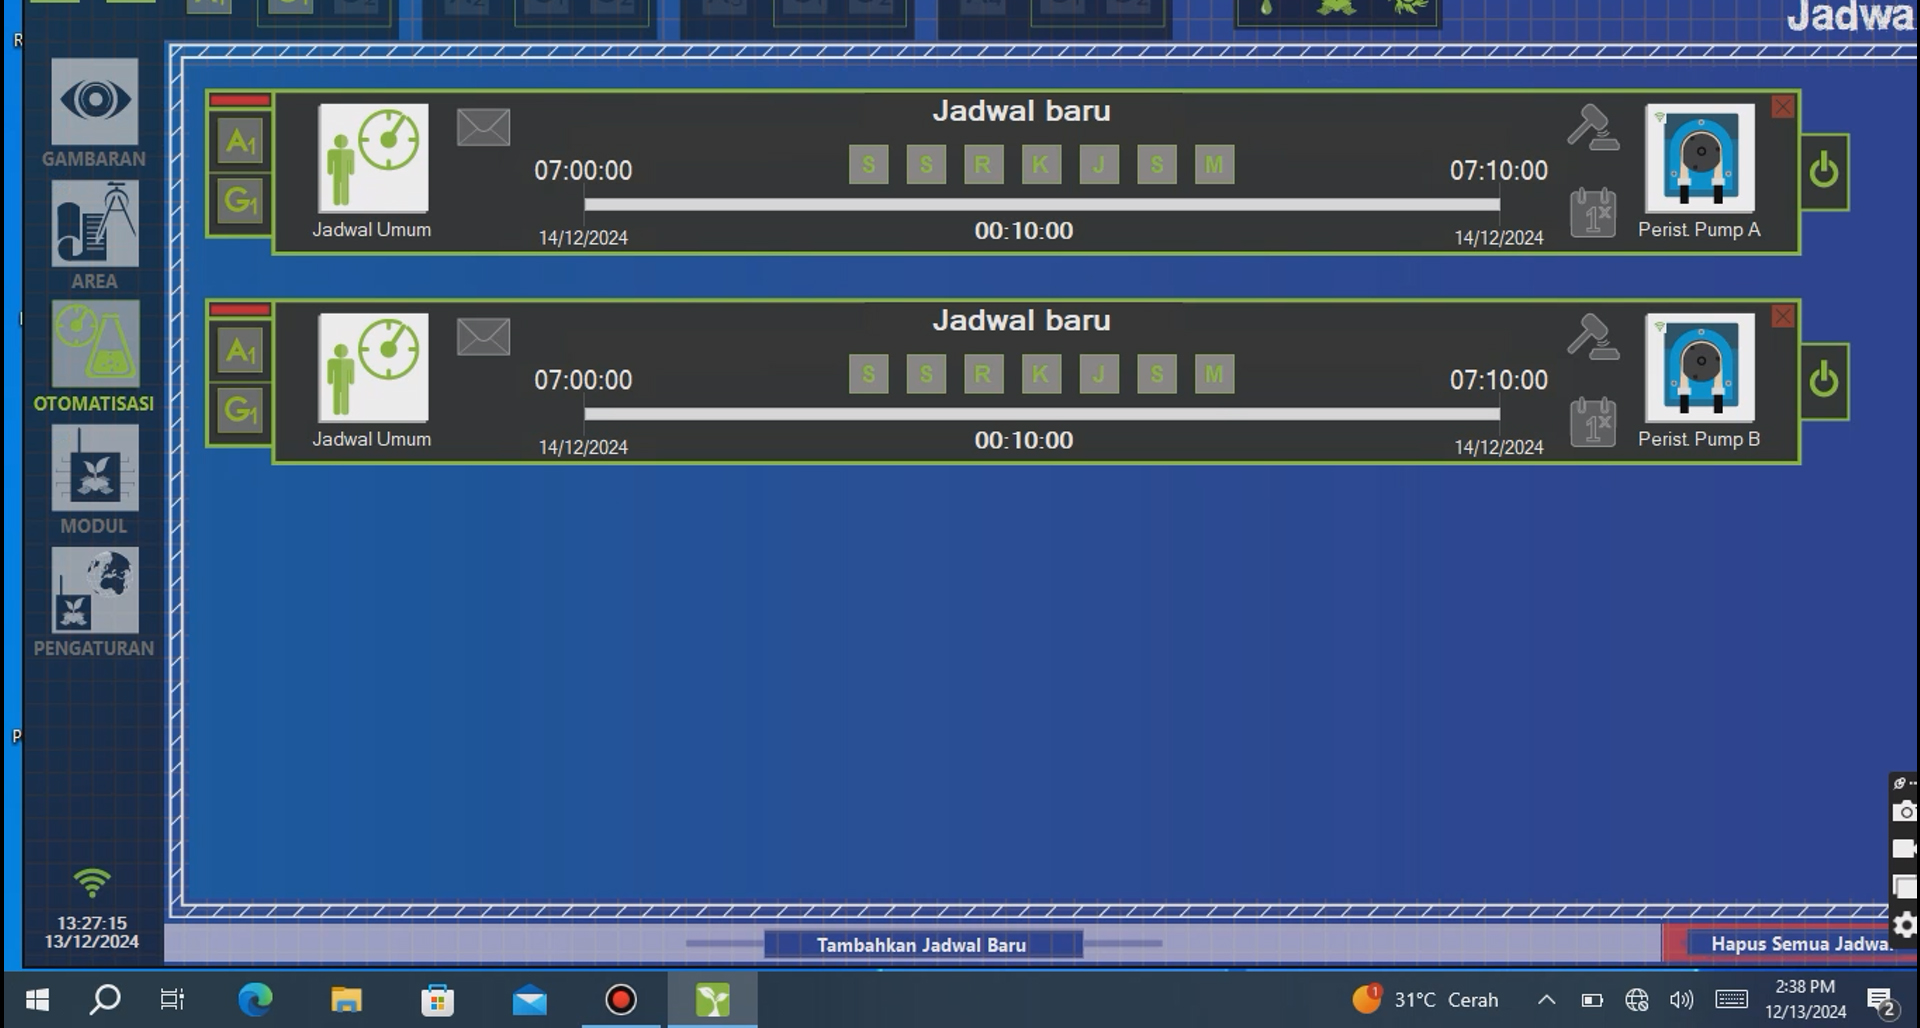This screenshot has width=1920, height=1028.
Task: Show hidden system tray icons
Action: coord(1546,999)
